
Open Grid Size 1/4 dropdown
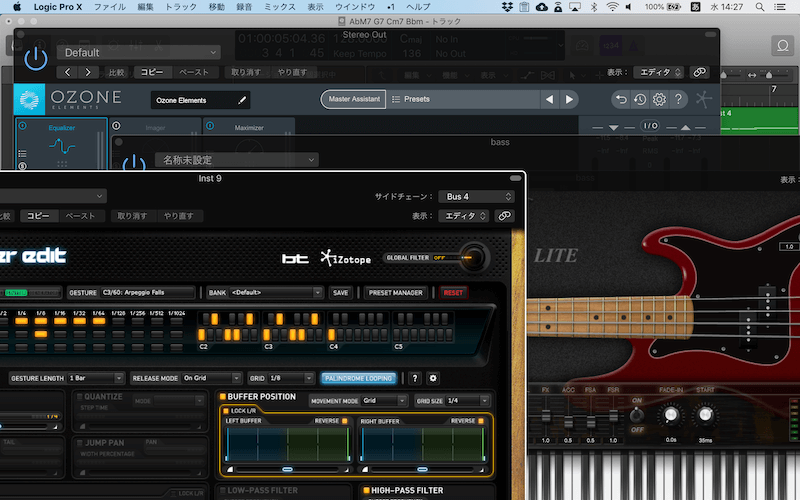pos(467,401)
